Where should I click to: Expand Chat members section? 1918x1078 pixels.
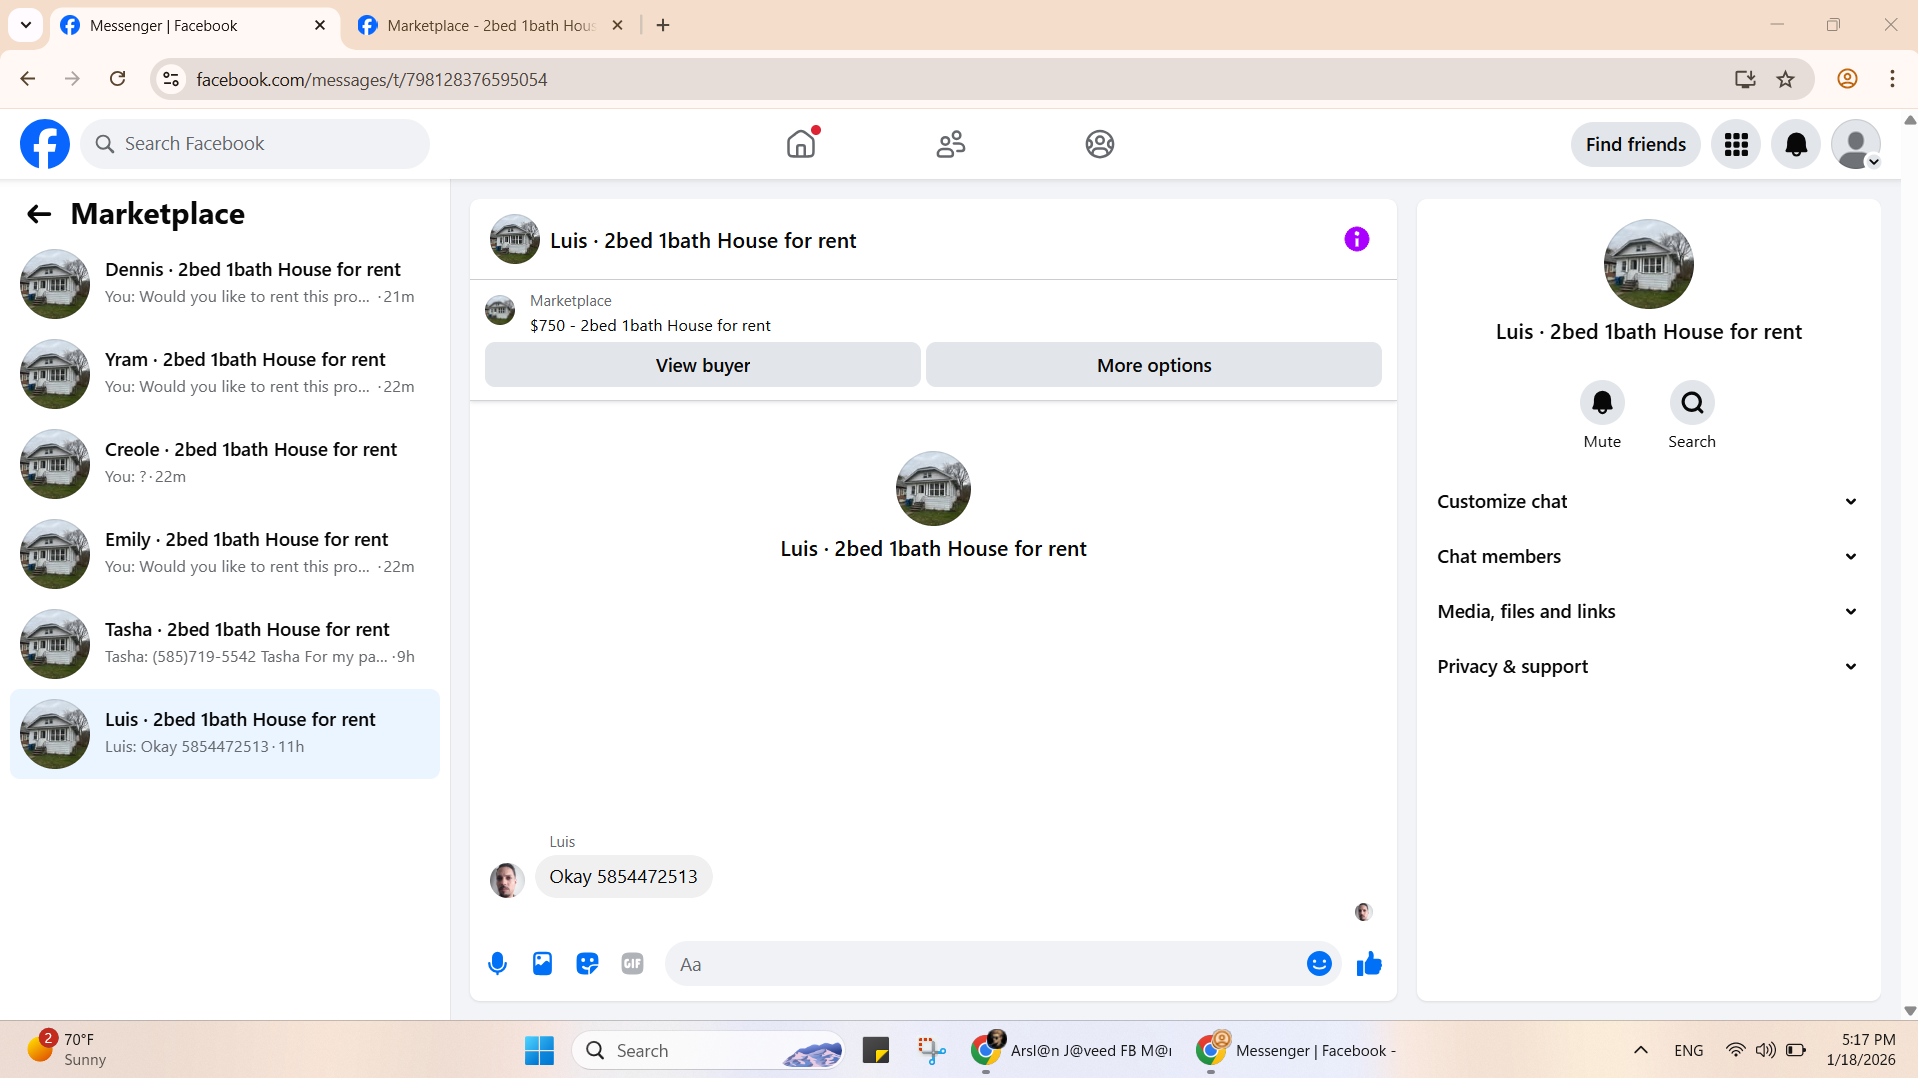(1648, 557)
